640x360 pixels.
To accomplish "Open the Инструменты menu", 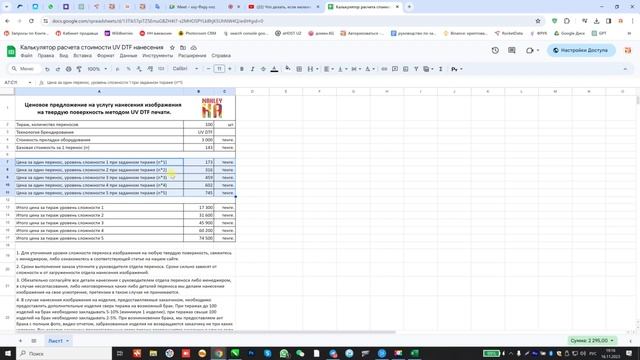I will [x=158, y=56].
